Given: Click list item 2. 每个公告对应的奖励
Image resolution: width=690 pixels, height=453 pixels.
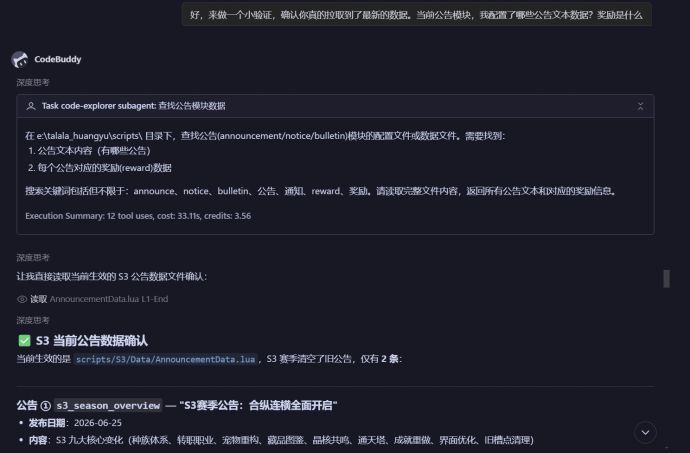Looking at the screenshot, I should tap(100, 168).
